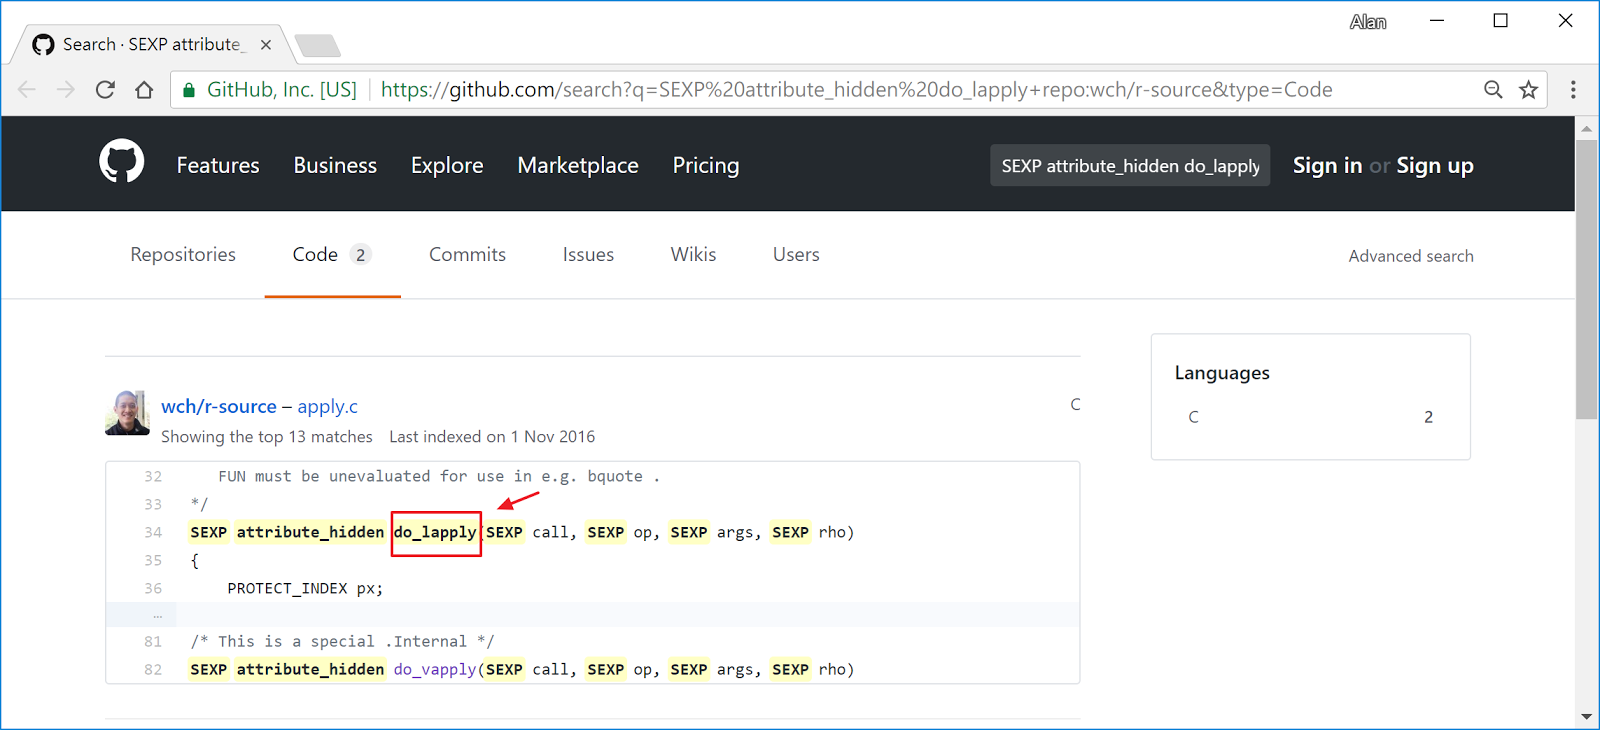Click the GitHub Octocat logo
The height and width of the screenshot is (730, 1600).
[122, 161]
